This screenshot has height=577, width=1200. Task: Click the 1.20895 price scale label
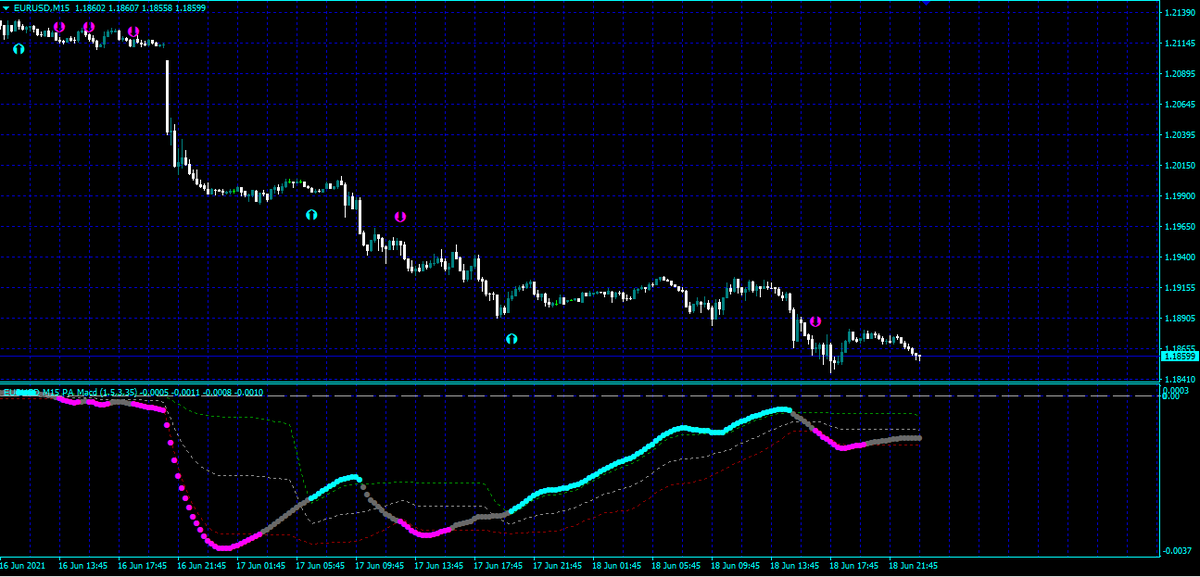pos(1180,74)
